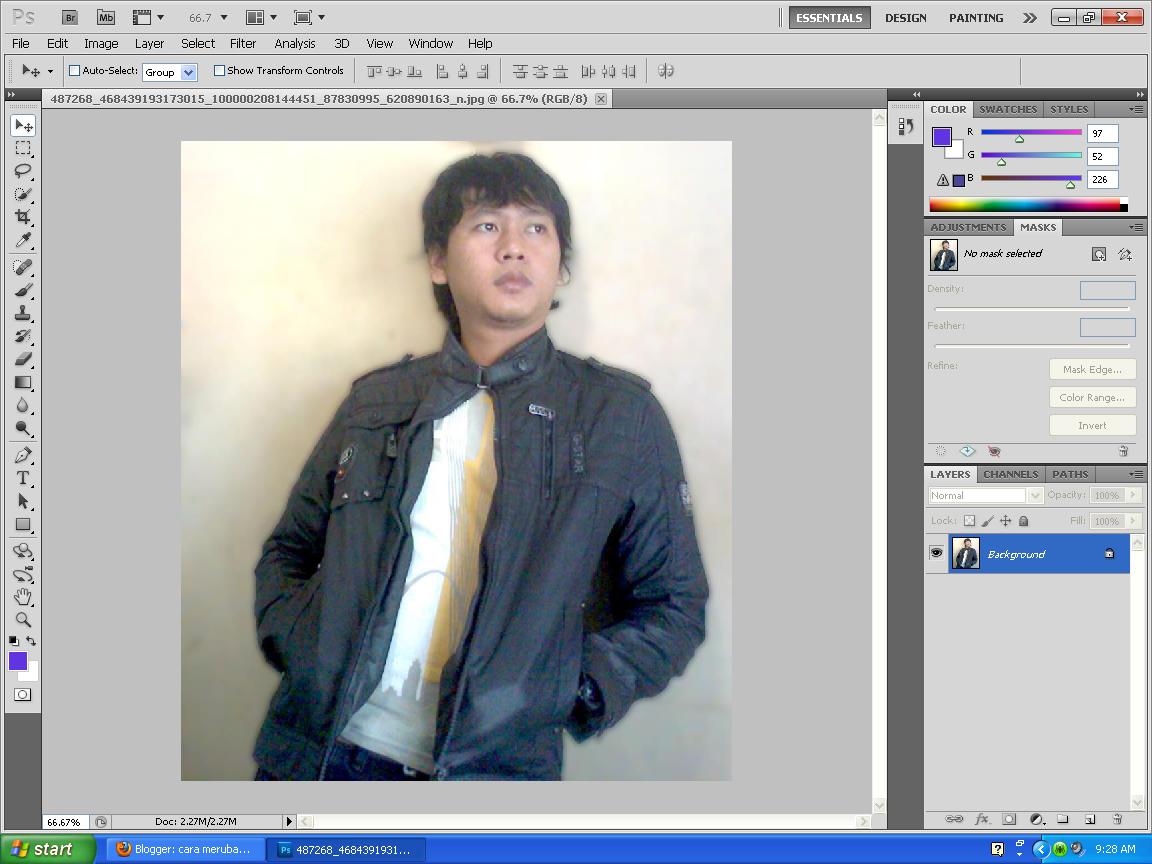The height and width of the screenshot is (864, 1152).
Task: Select the Move tool
Action: (x=23, y=124)
